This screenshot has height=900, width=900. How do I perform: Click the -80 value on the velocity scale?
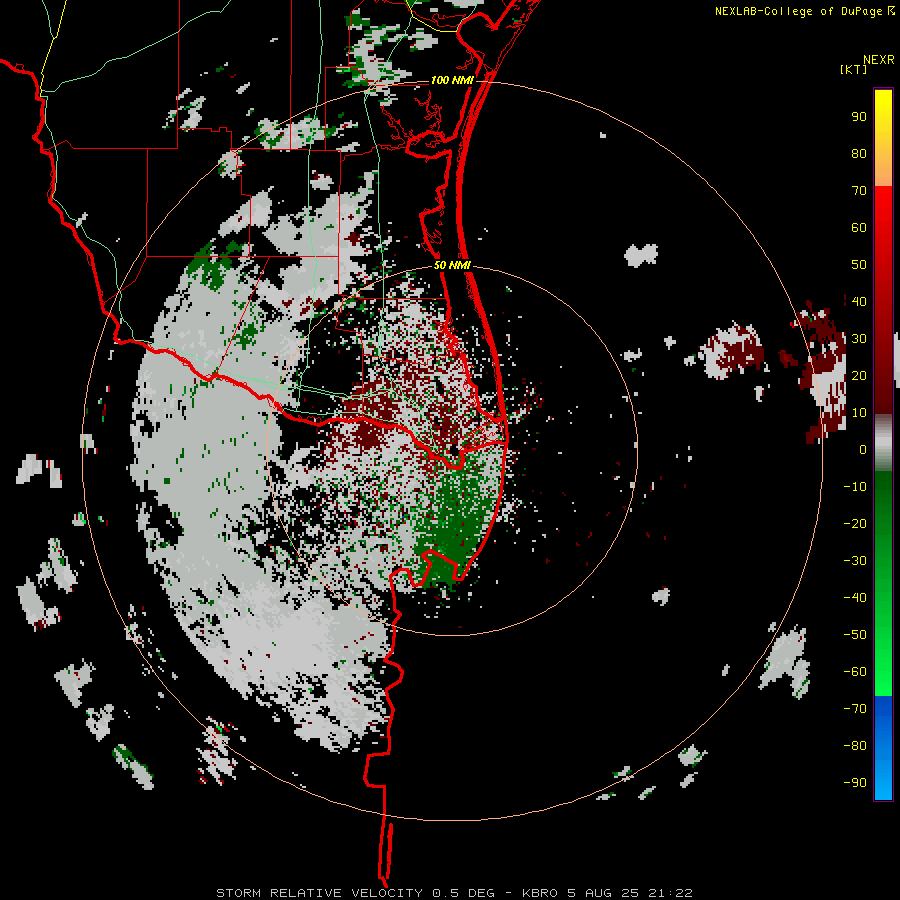tap(855, 746)
